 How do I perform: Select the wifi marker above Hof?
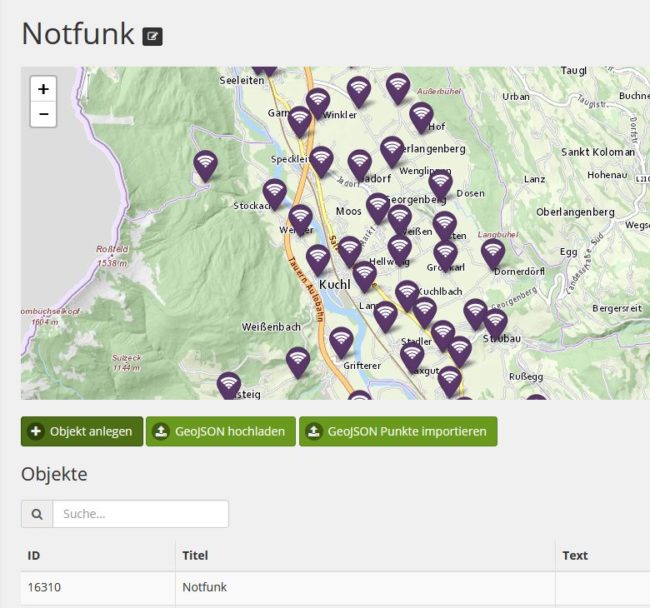click(421, 115)
